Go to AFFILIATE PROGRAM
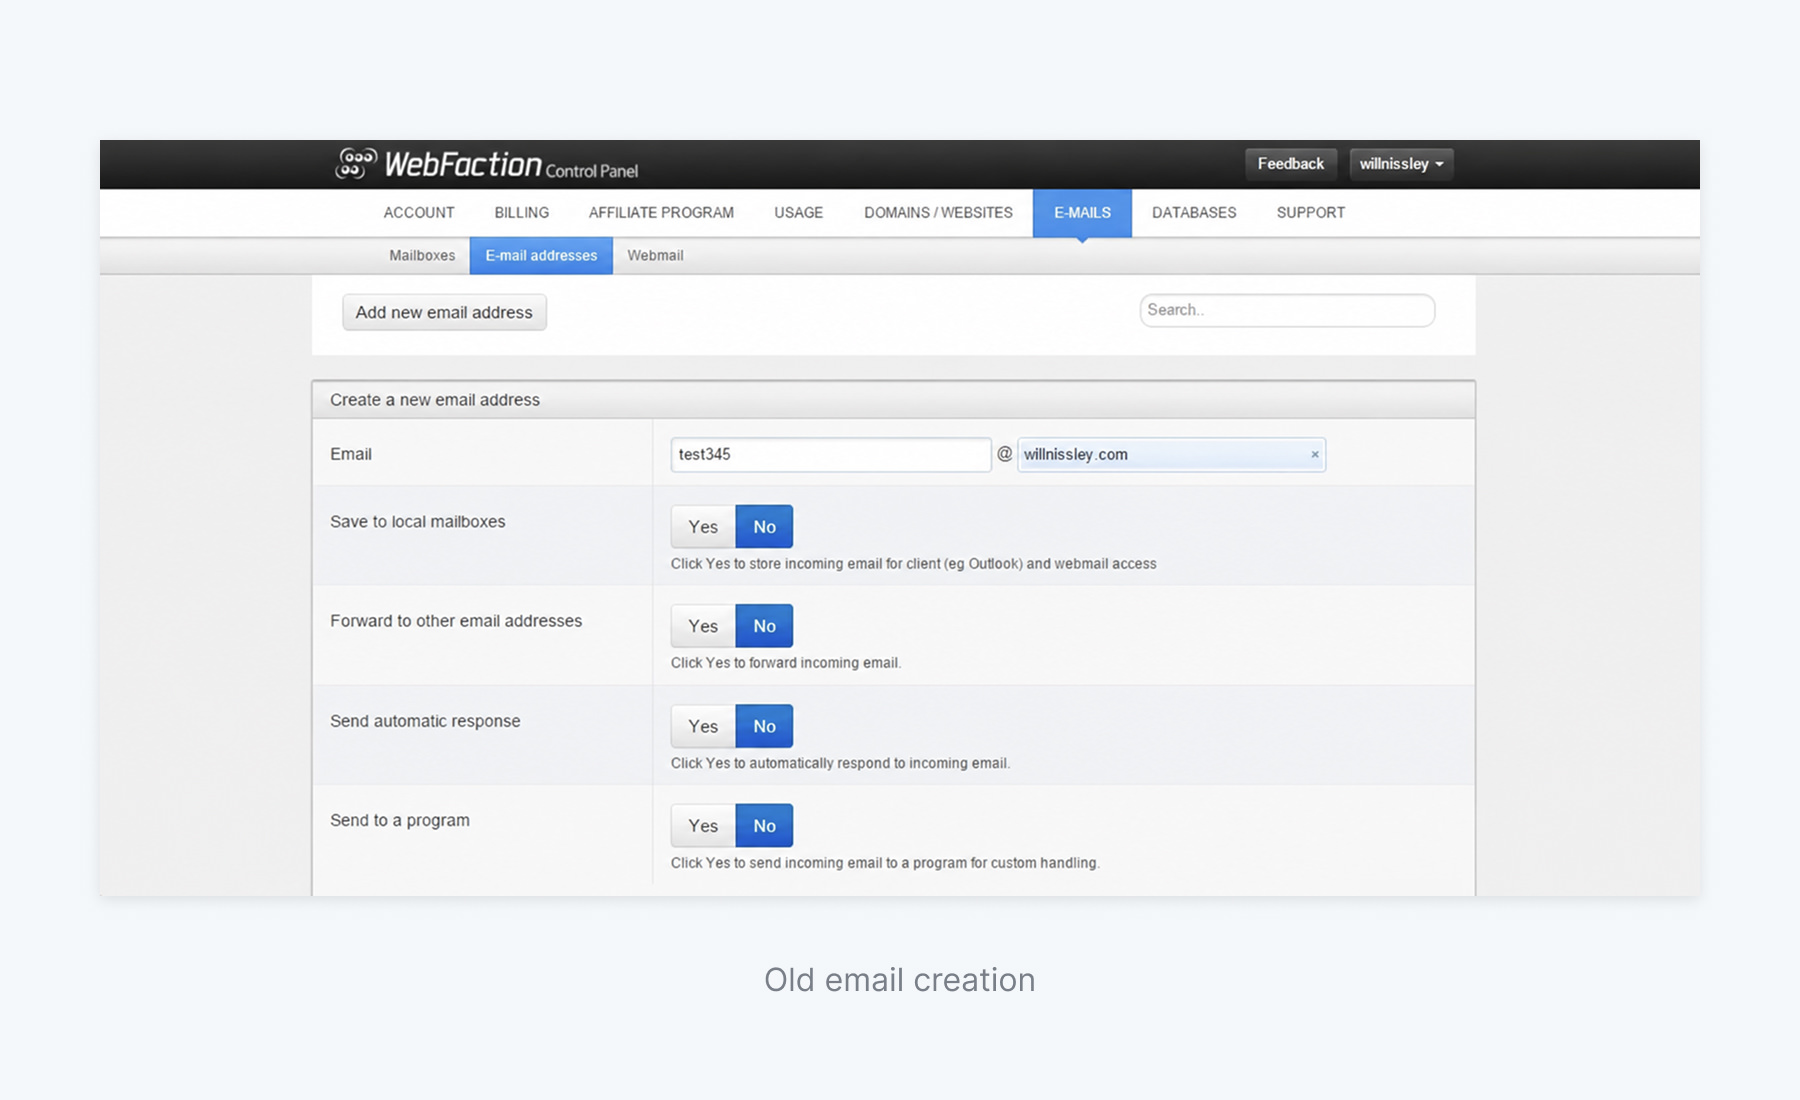 pos(661,213)
